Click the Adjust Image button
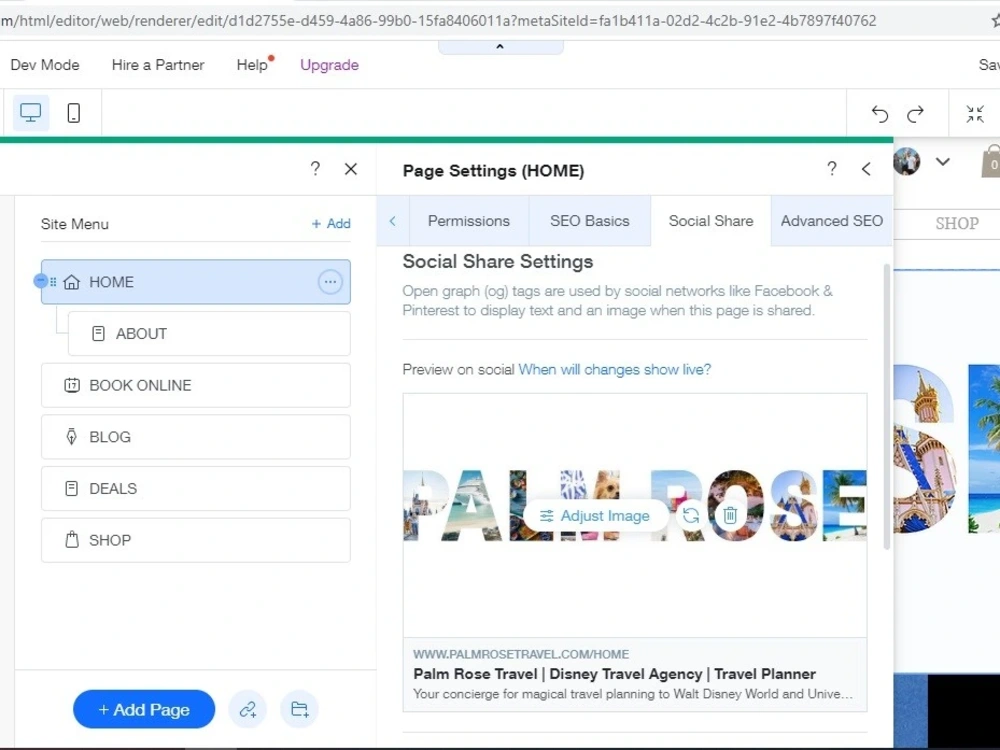The height and width of the screenshot is (750, 1000). point(595,515)
